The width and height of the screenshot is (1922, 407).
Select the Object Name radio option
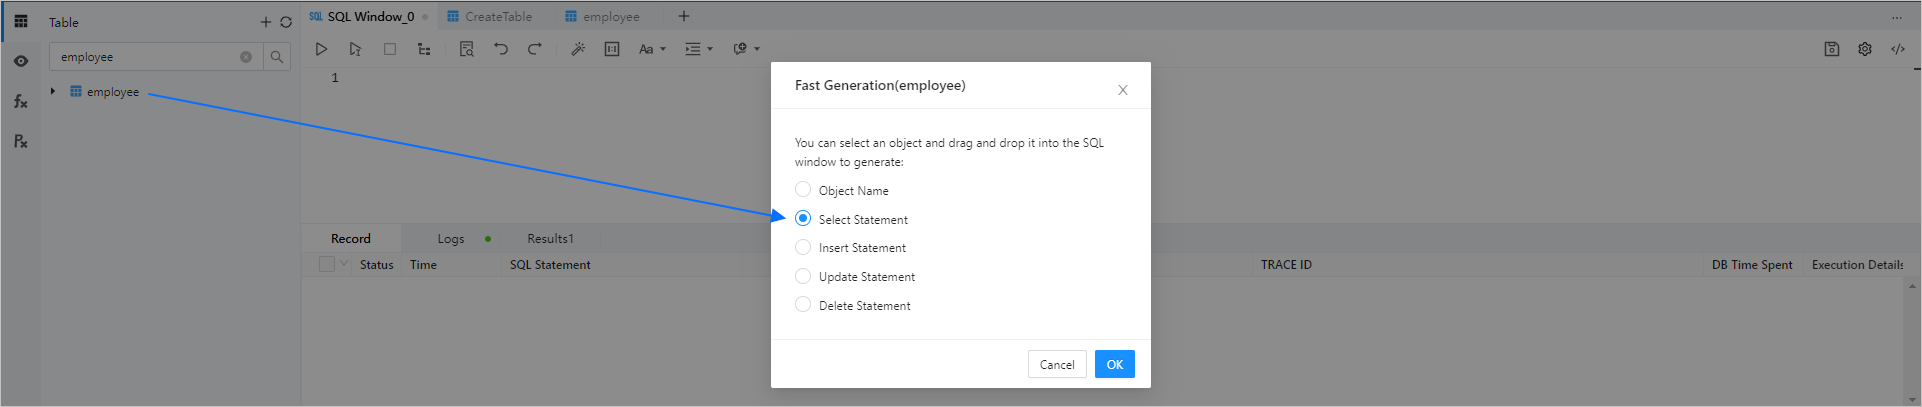pyautogui.click(x=803, y=190)
